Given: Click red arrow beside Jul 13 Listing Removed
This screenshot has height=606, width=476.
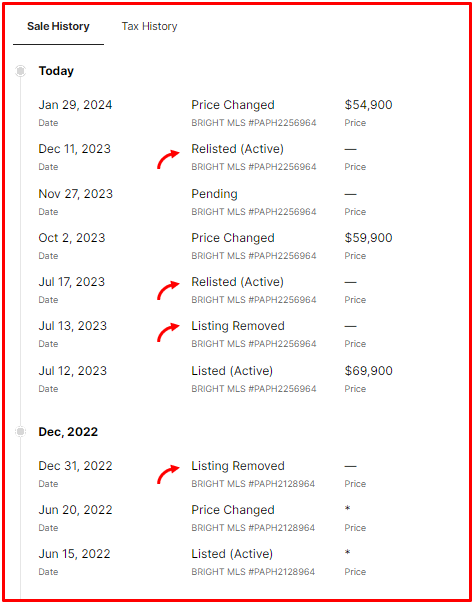Looking at the screenshot, I should [x=168, y=332].
